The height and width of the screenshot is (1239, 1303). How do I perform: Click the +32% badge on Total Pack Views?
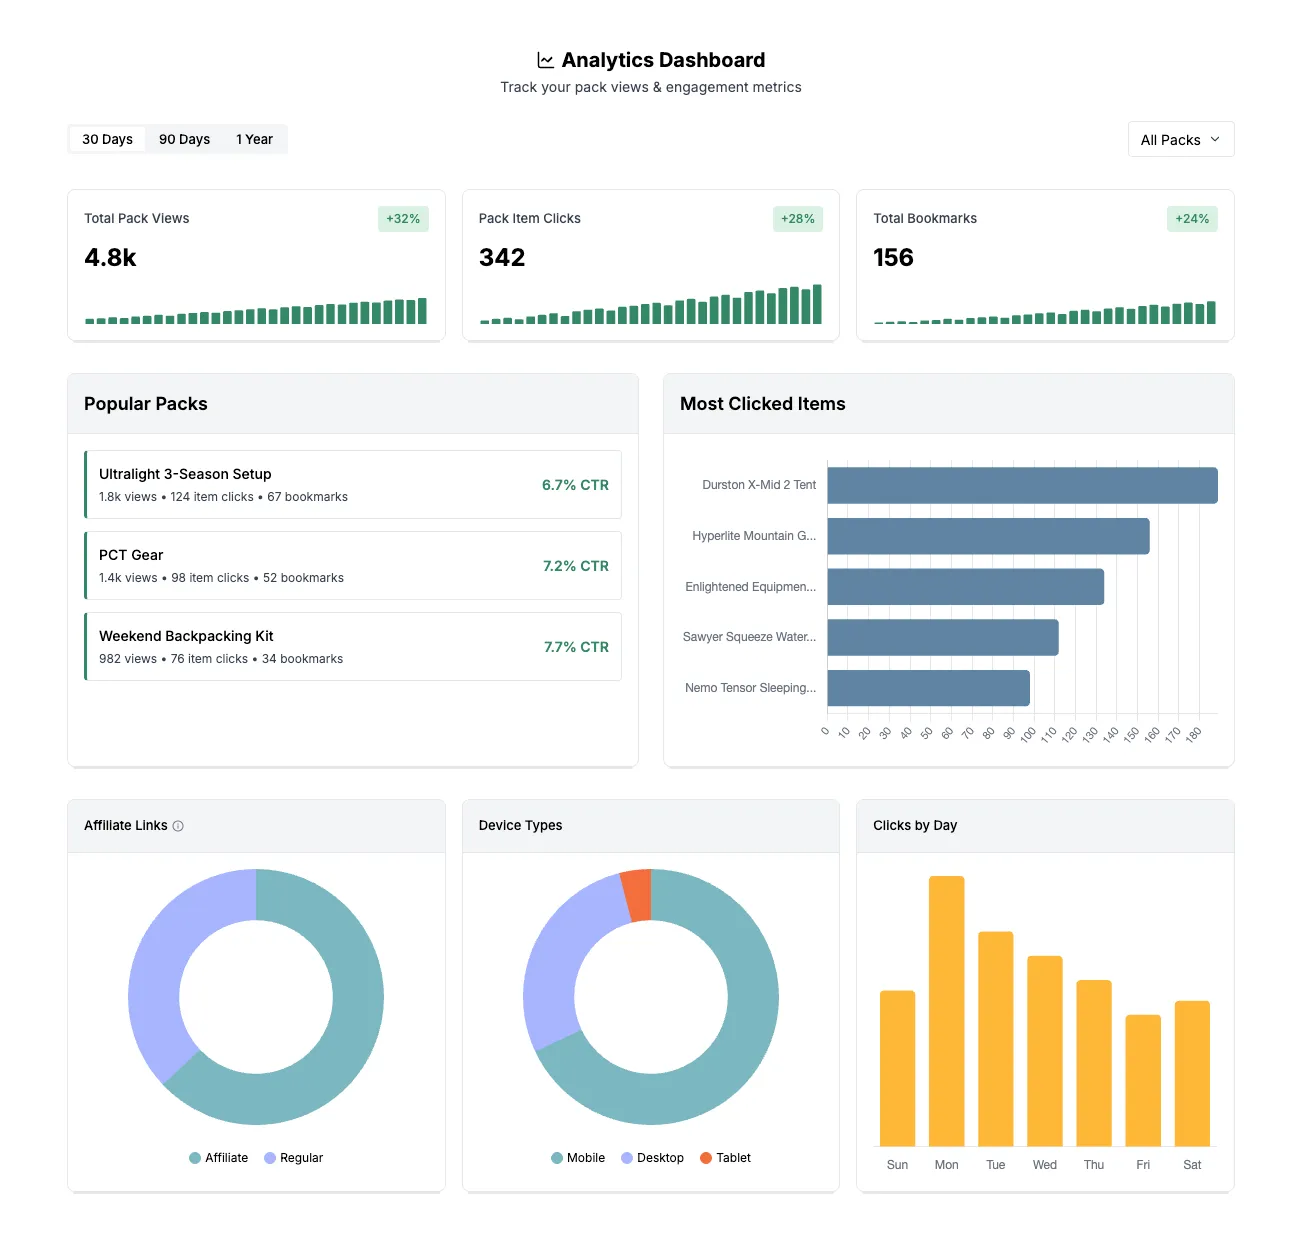(x=402, y=218)
